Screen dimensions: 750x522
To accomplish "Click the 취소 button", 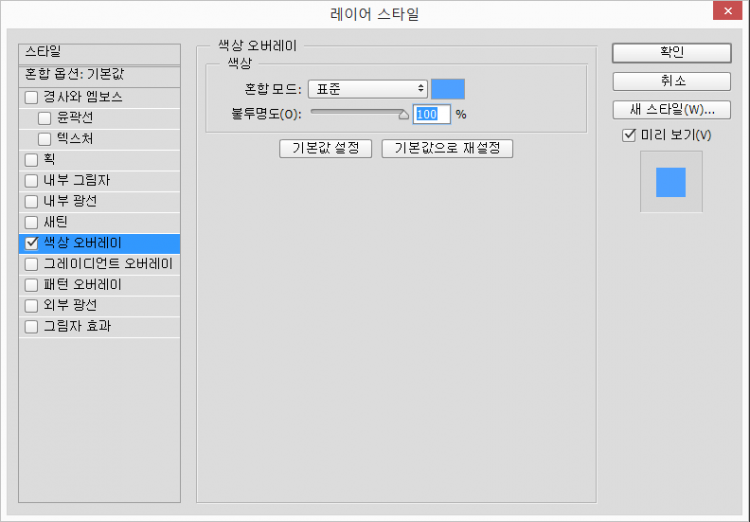I will point(671,81).
